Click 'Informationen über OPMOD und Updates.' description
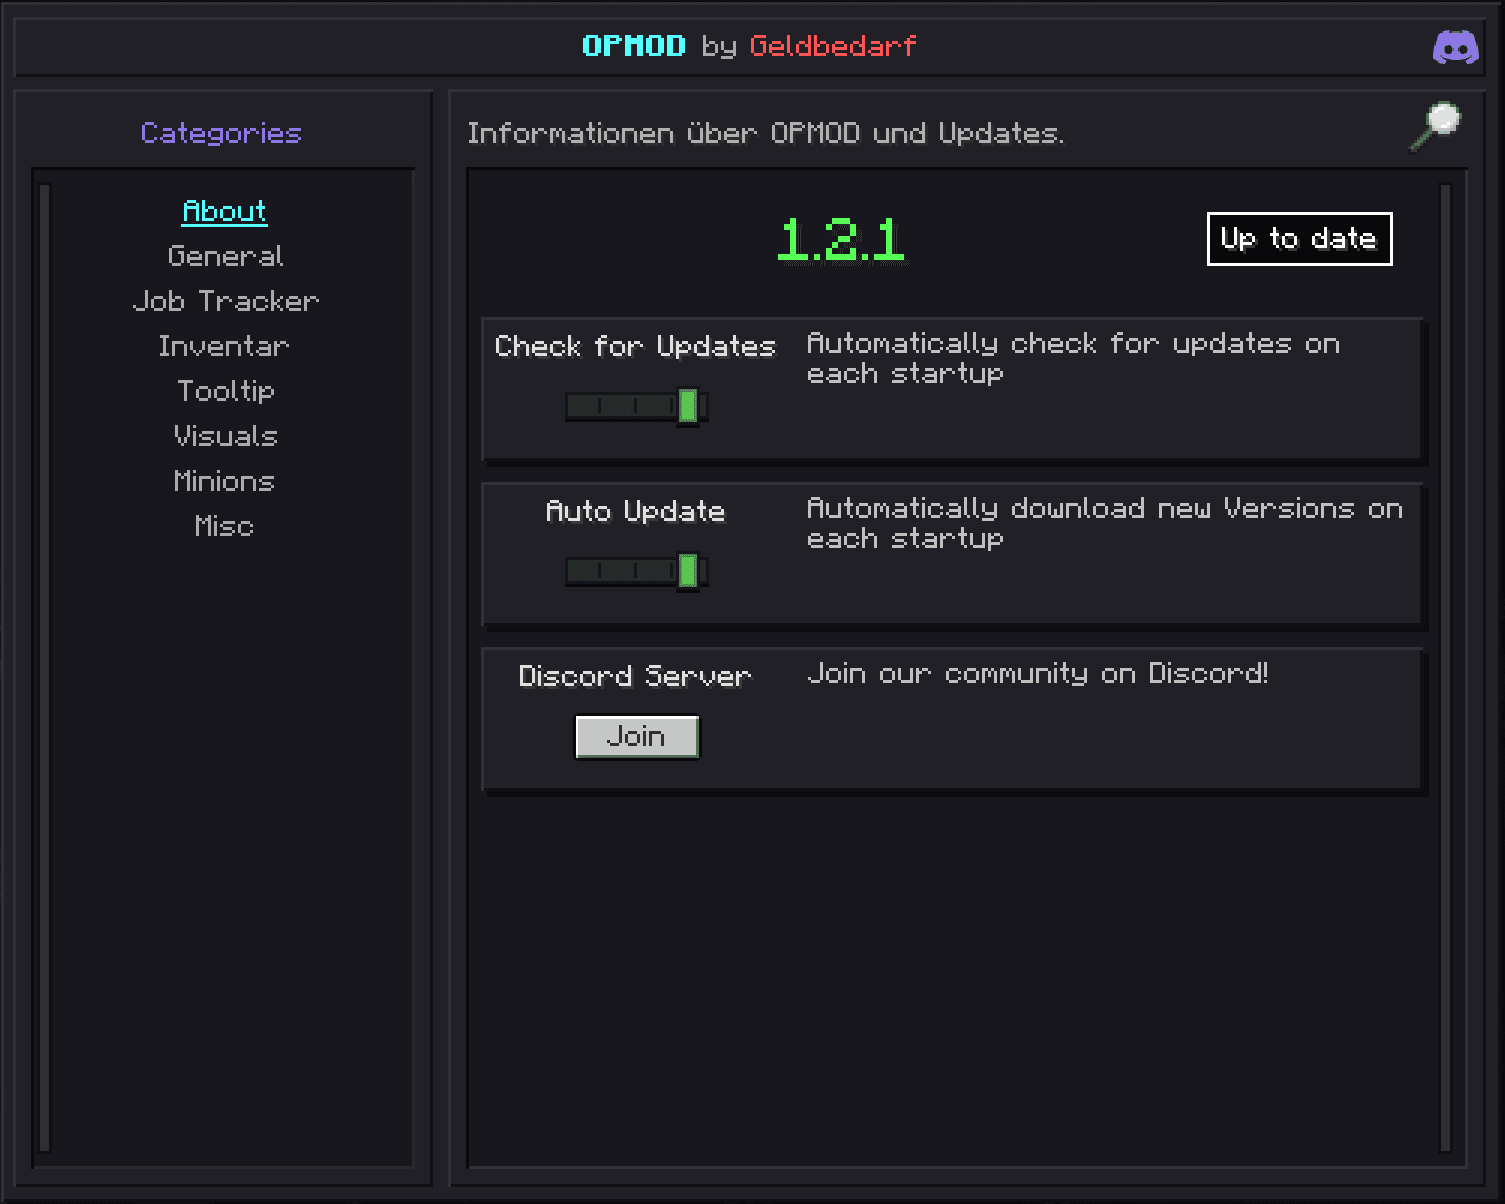Viewport: 1505px width, 1204px height. pyautogui.click(x=766, y=133)
